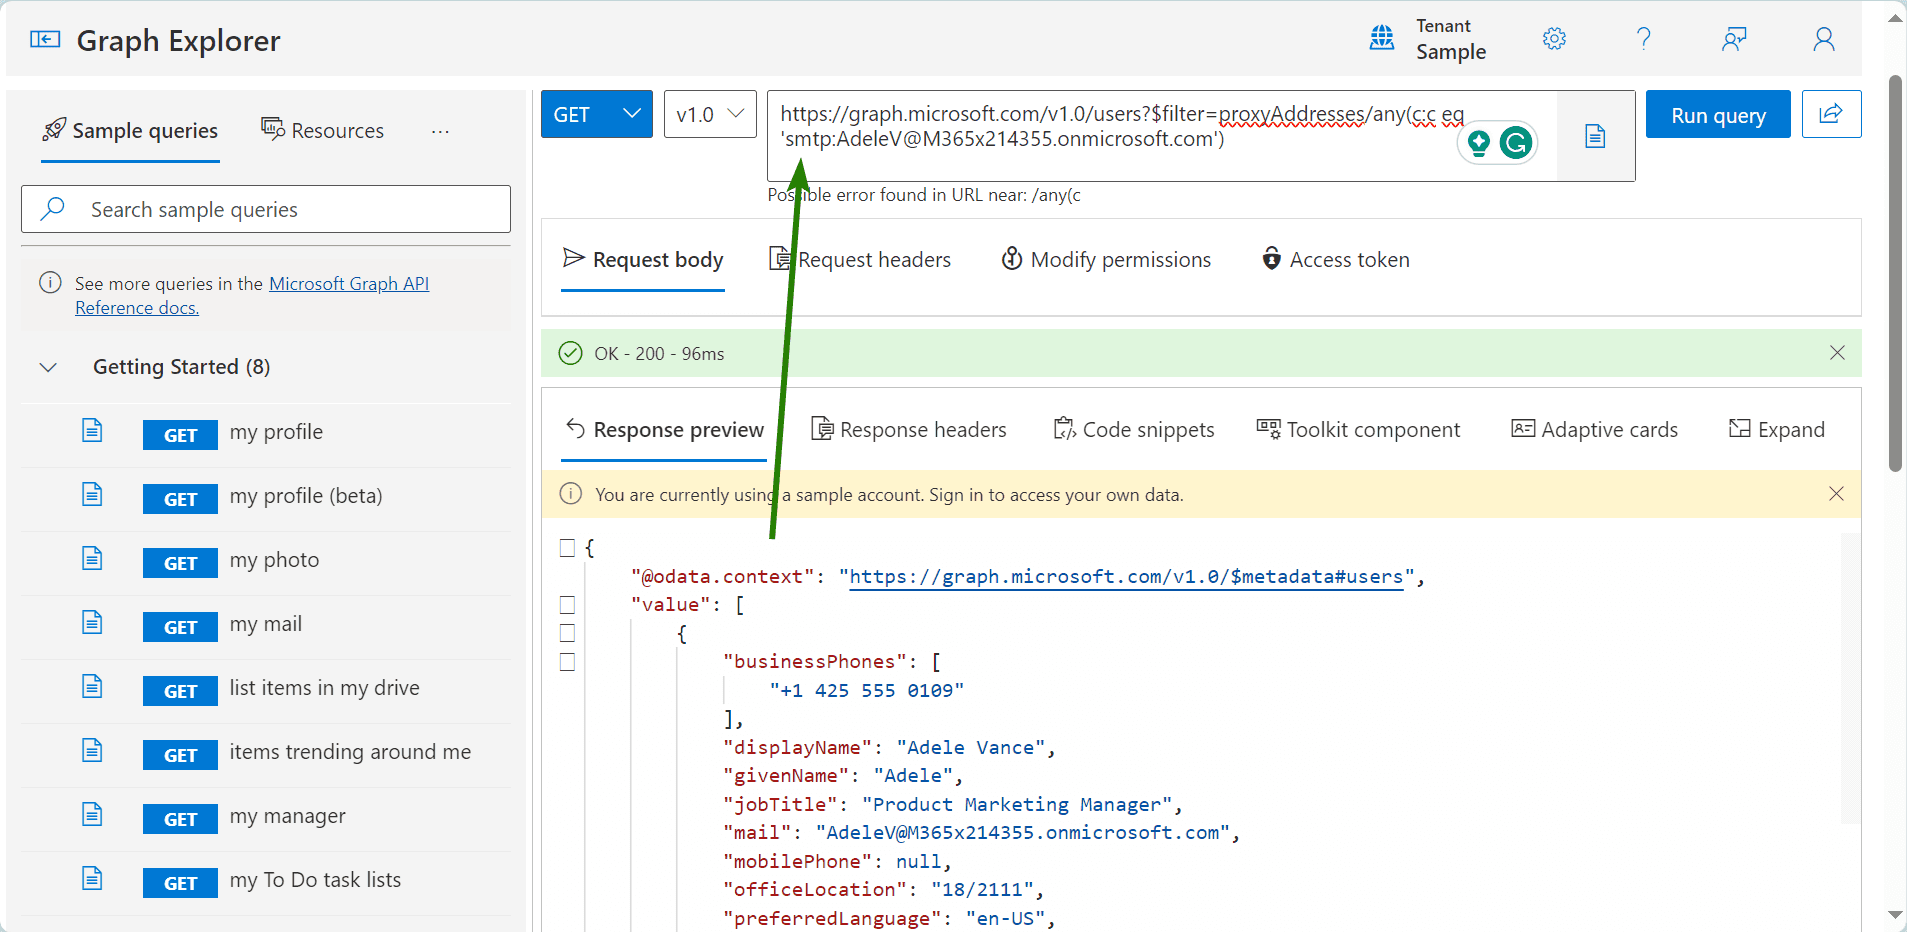Viewport: 1907px width, 932px height.
Task: Open the Adaptive cards tab
Action: tap(1594, 430)
